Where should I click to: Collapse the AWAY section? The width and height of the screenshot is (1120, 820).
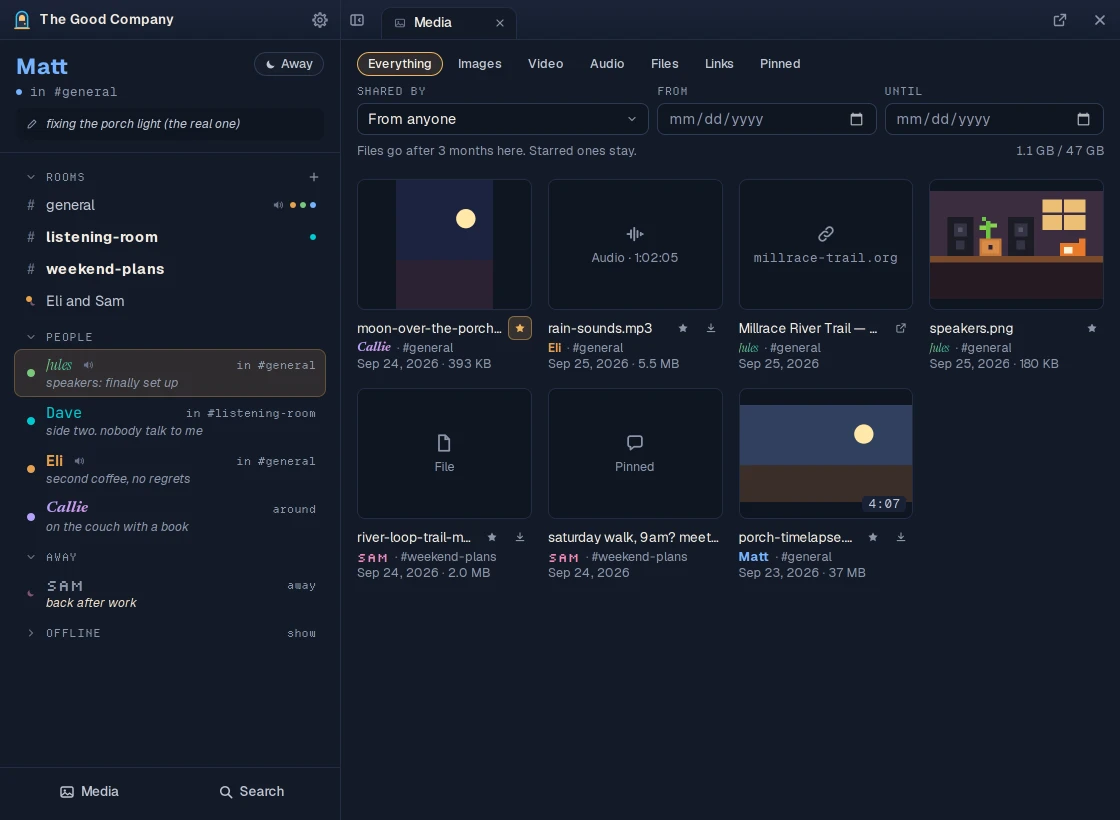31,557
